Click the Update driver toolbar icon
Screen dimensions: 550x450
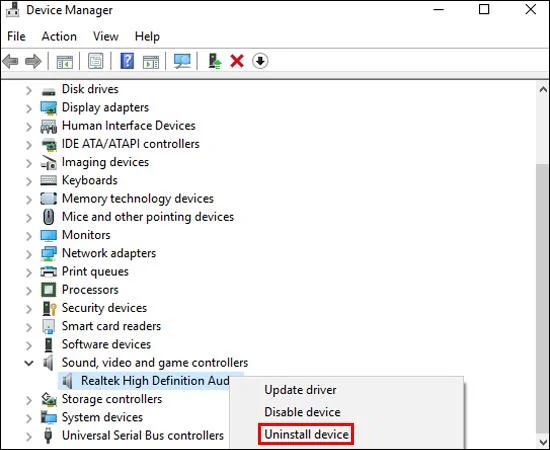pyautogui.click(x=214, y=61)
